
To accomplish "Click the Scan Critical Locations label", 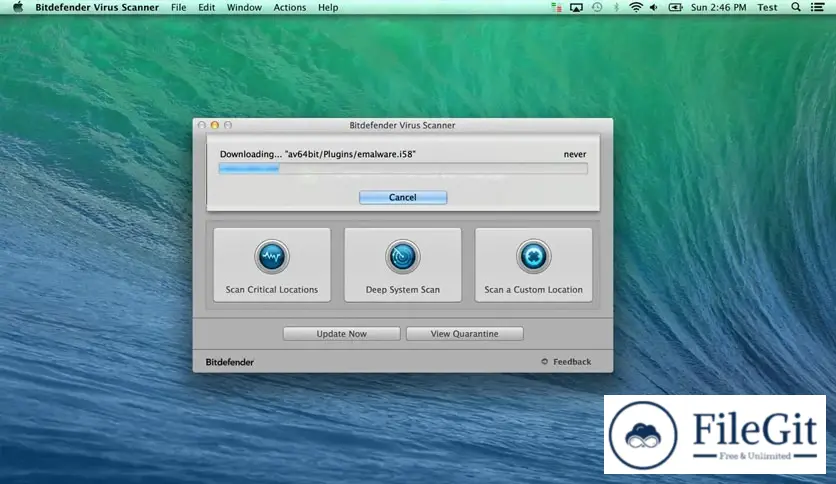I will click(x=271, y=289).
